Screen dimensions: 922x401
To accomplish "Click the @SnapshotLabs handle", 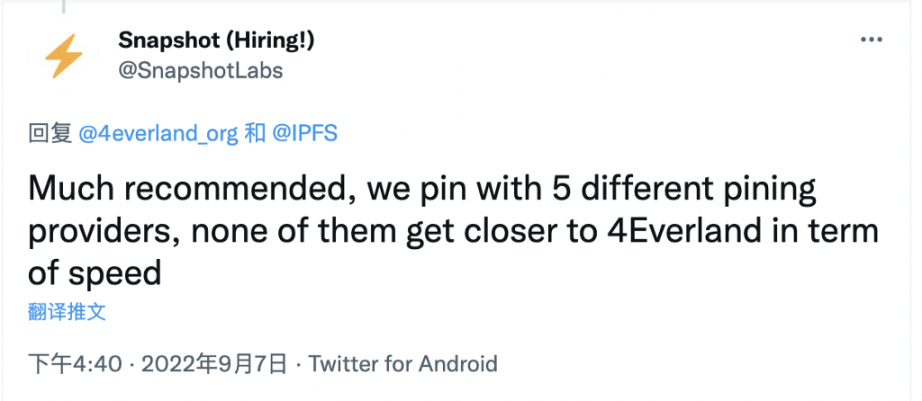I will click(x=200, y=70).
